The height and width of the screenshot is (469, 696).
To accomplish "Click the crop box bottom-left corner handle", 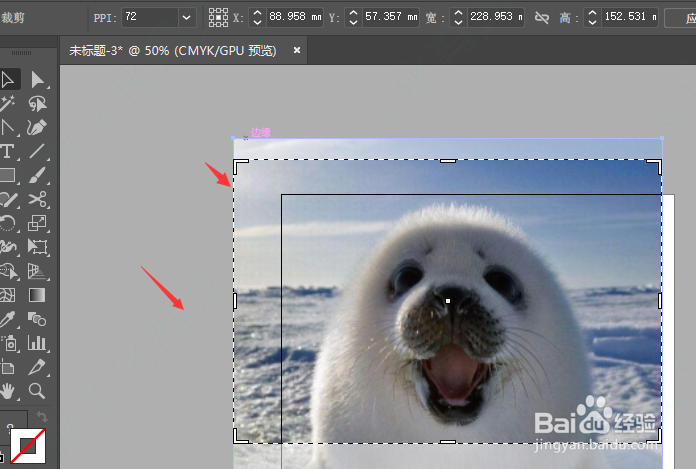I will point(240,437).
